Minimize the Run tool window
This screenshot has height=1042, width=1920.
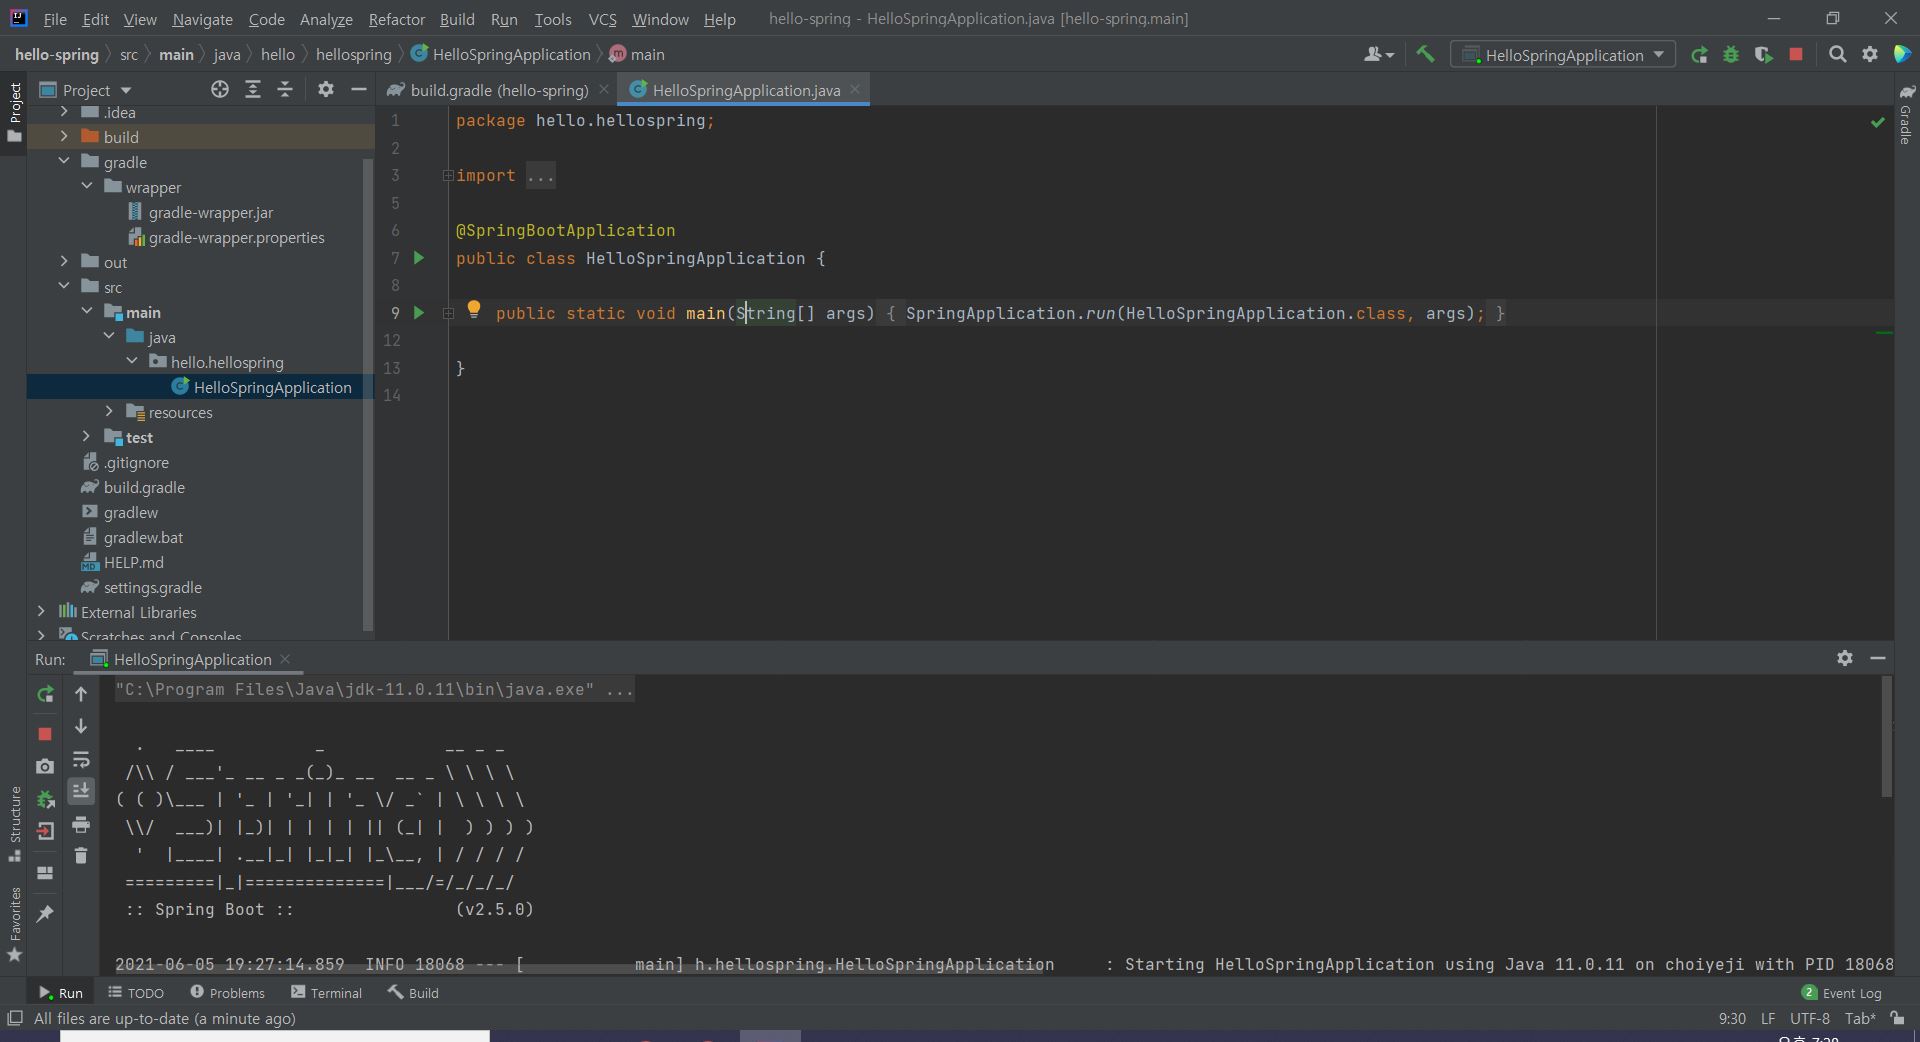click(x=1878, y=658)
